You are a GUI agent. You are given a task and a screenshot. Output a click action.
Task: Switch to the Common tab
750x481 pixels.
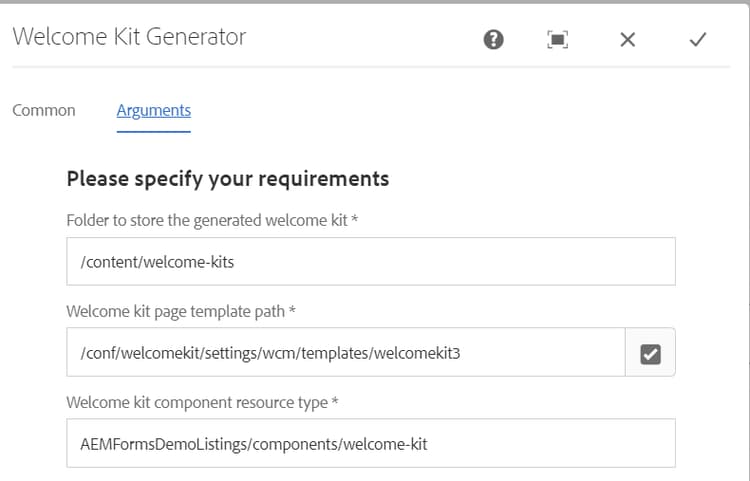pos(44,110)
